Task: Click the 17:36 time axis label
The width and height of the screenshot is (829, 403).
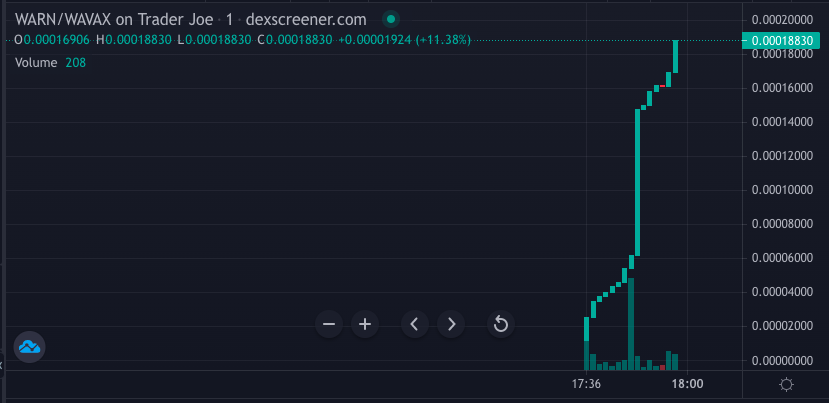Action: pos(587,384)
